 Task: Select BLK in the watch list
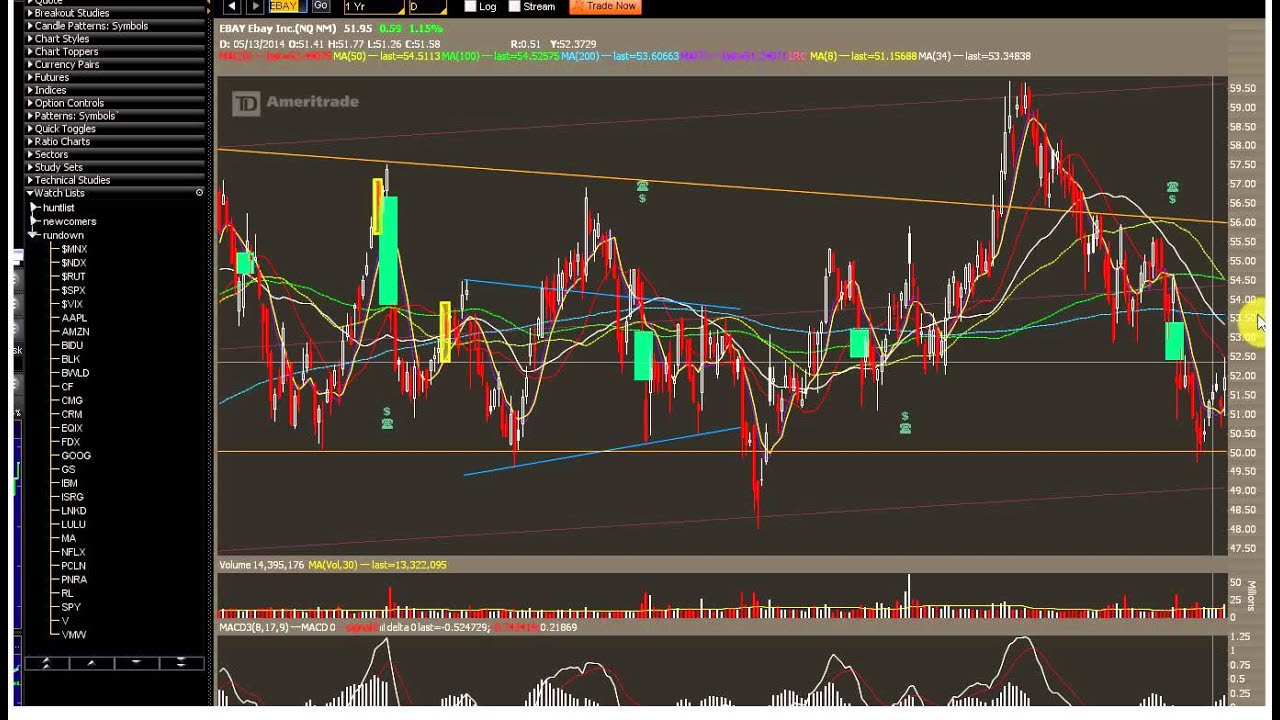point(70,359)
